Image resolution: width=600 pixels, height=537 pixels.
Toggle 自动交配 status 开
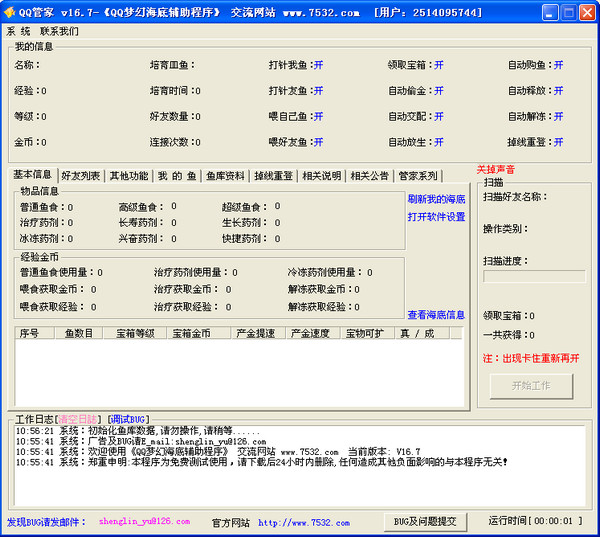coord(439,116)
